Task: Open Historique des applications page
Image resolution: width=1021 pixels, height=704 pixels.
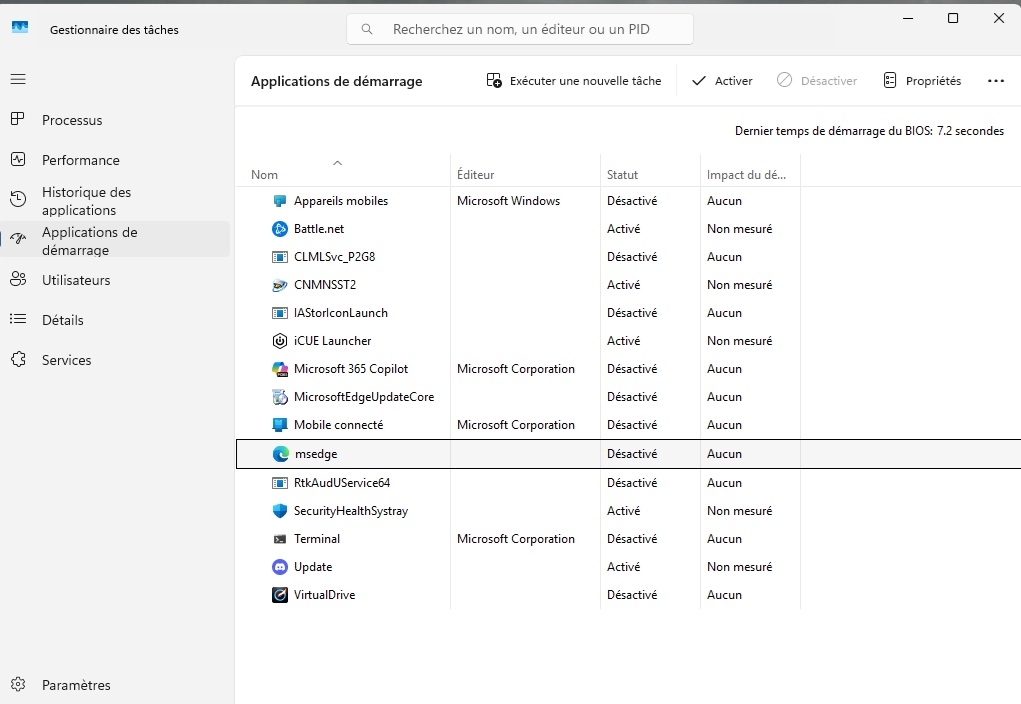Action: point(115,201)
